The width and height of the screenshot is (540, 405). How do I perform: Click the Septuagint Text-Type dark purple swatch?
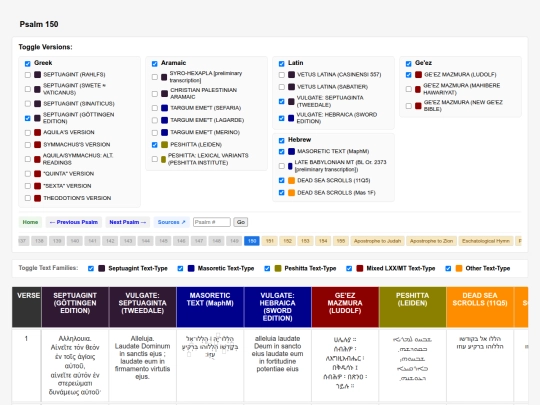point(101,269)
